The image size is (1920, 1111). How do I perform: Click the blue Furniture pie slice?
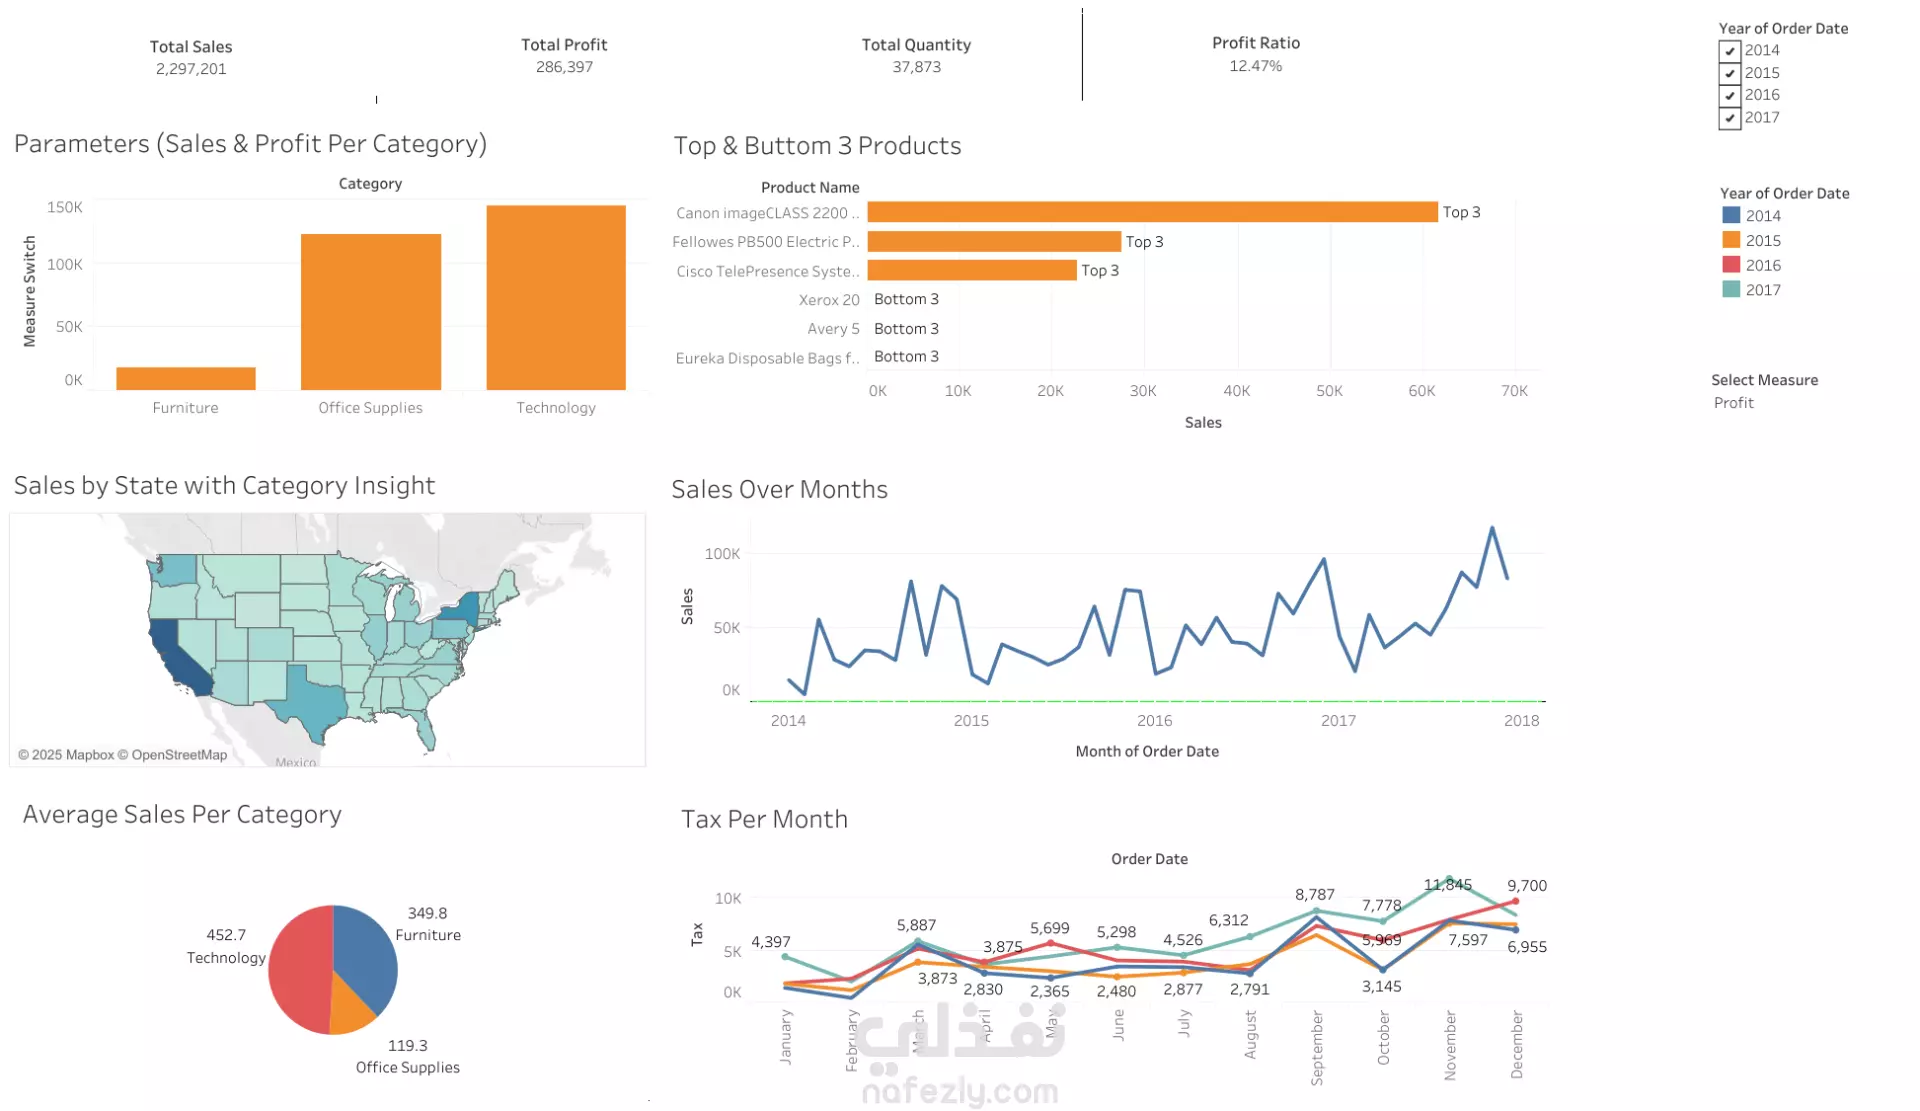click(x=362, y=950)
